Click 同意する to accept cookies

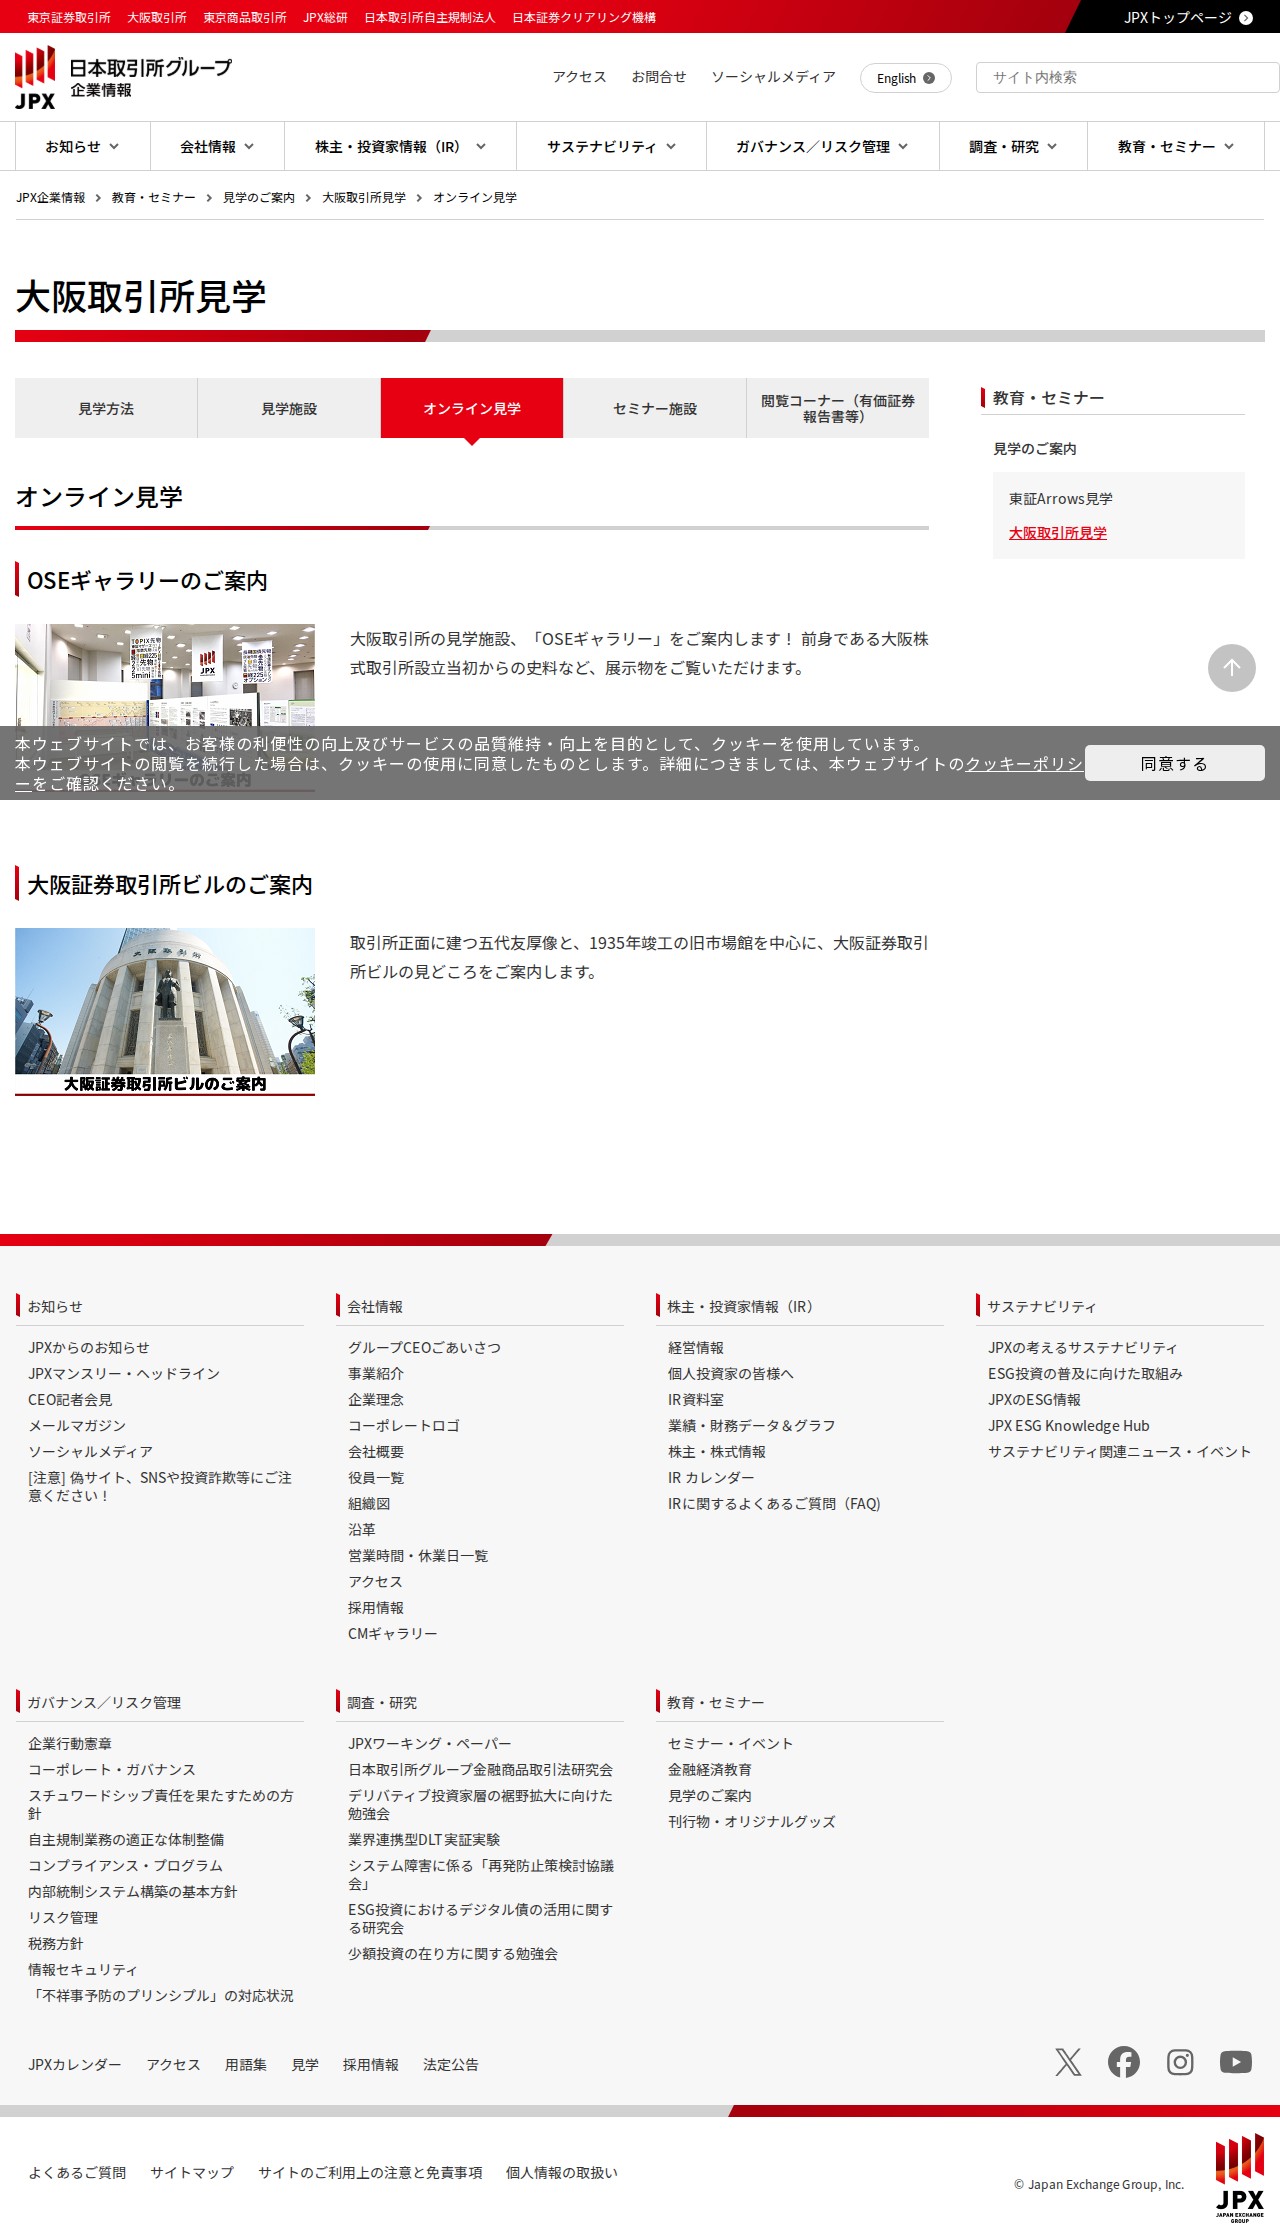1175,763
